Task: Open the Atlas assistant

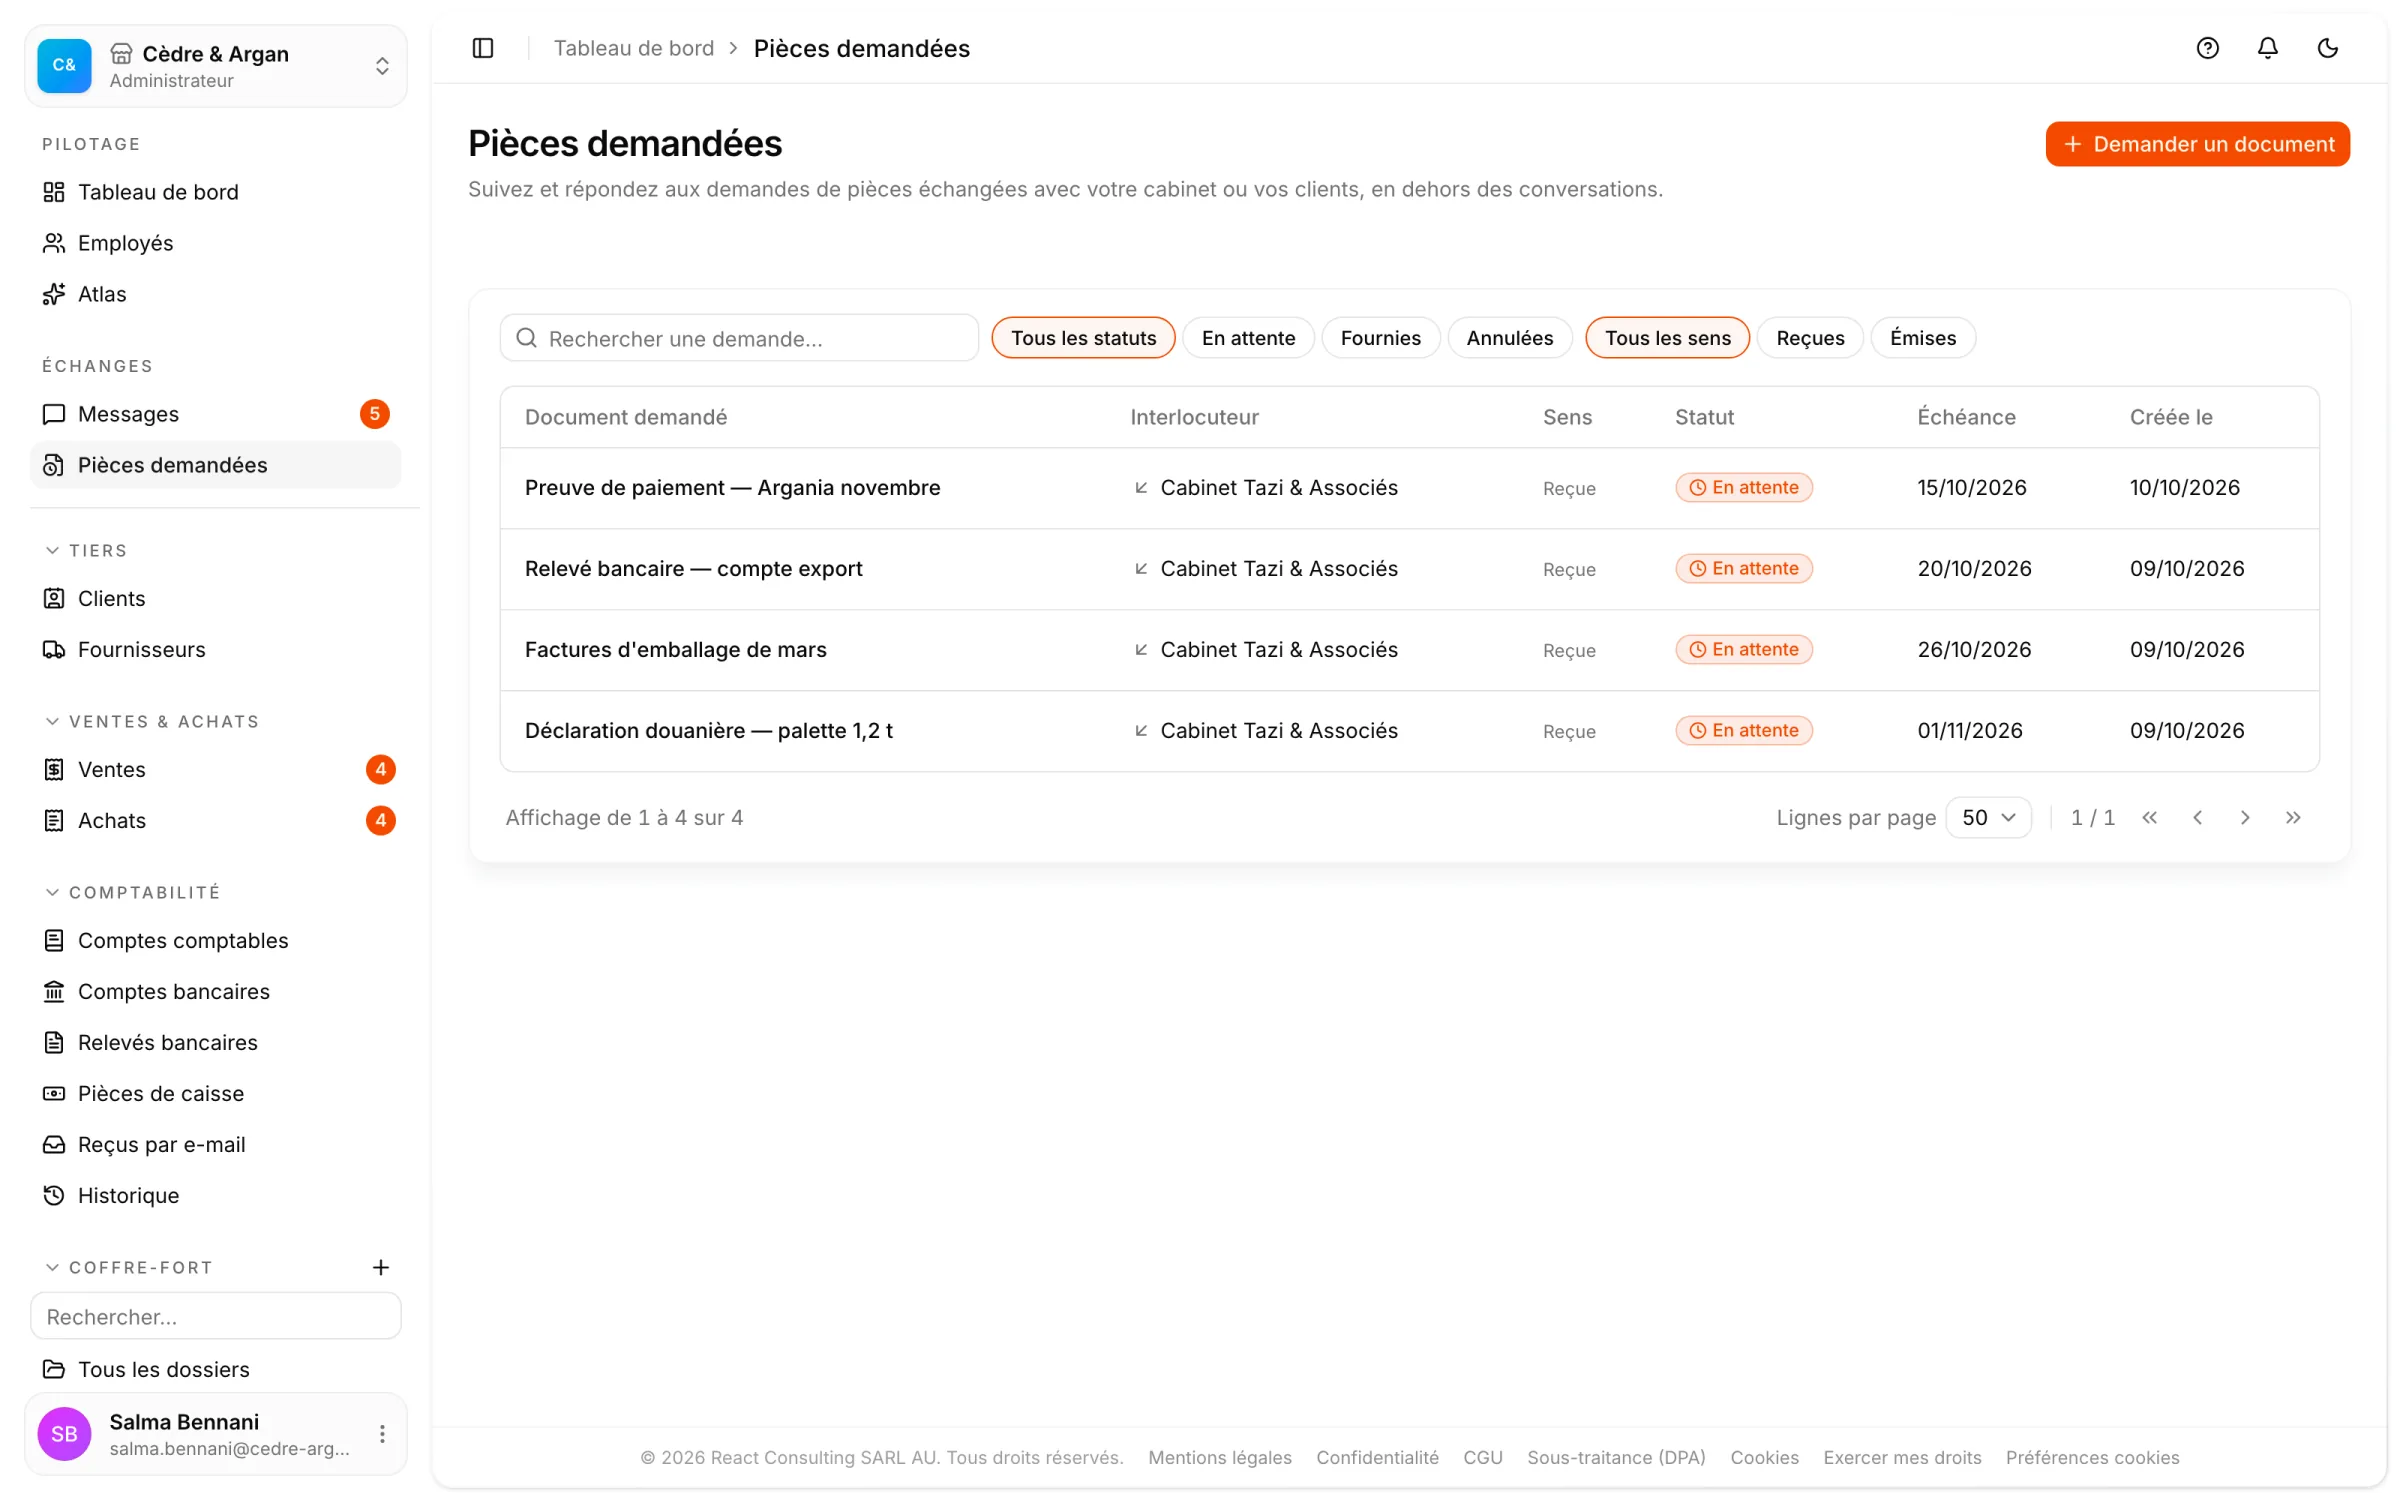Action: (x=215, y=294)
